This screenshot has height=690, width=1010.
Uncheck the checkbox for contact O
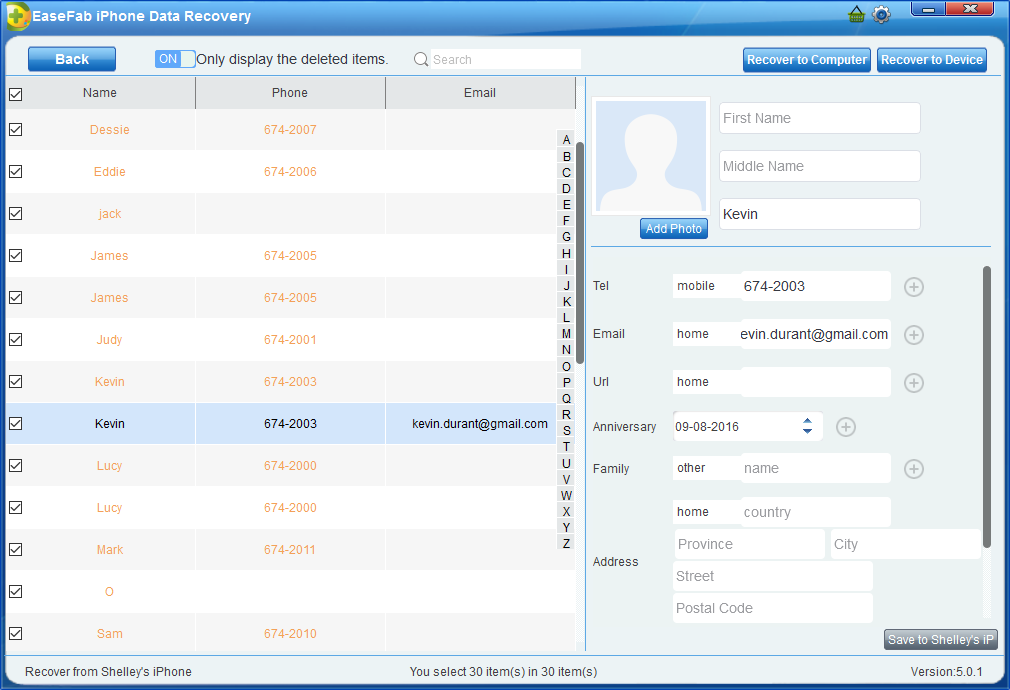click(15, 591)
